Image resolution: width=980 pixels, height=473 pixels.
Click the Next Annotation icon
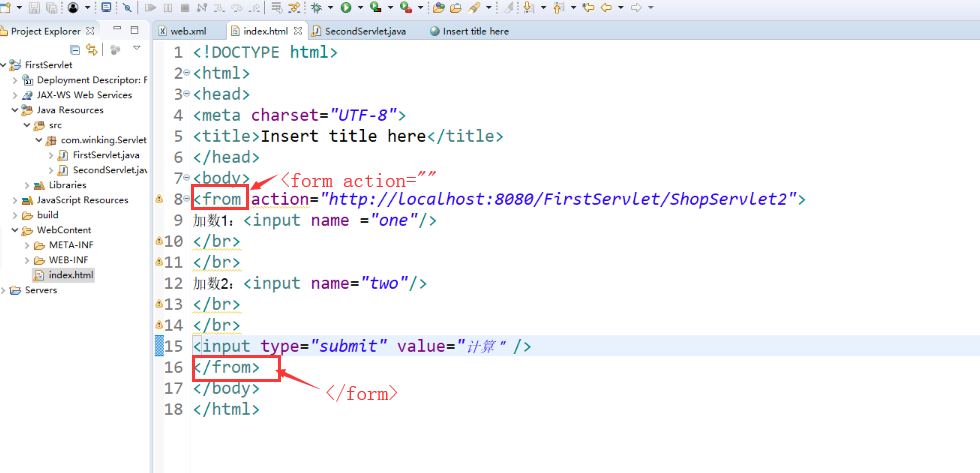[x=528, y=7]
